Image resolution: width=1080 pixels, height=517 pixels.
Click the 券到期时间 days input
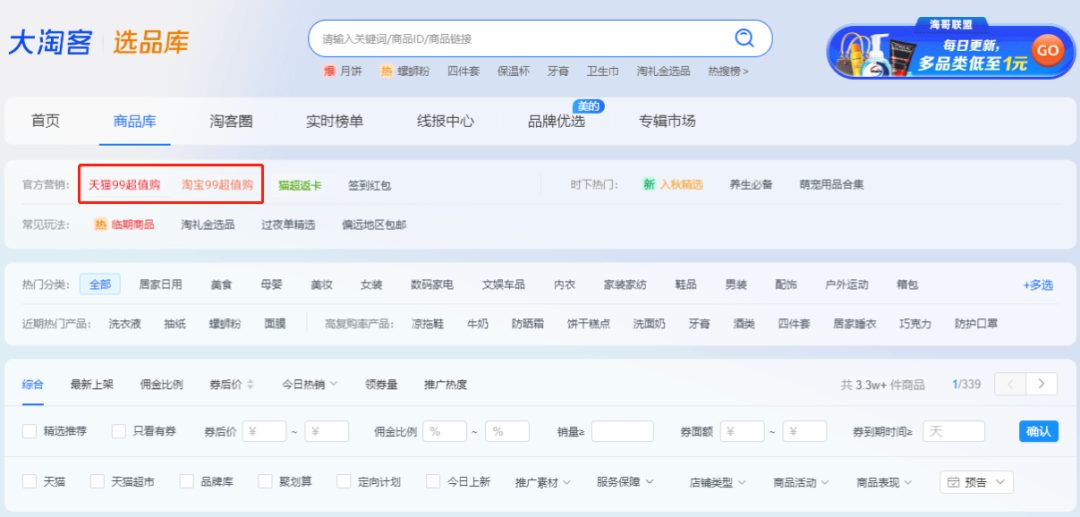pyautogui.click(x=953, y=432)
